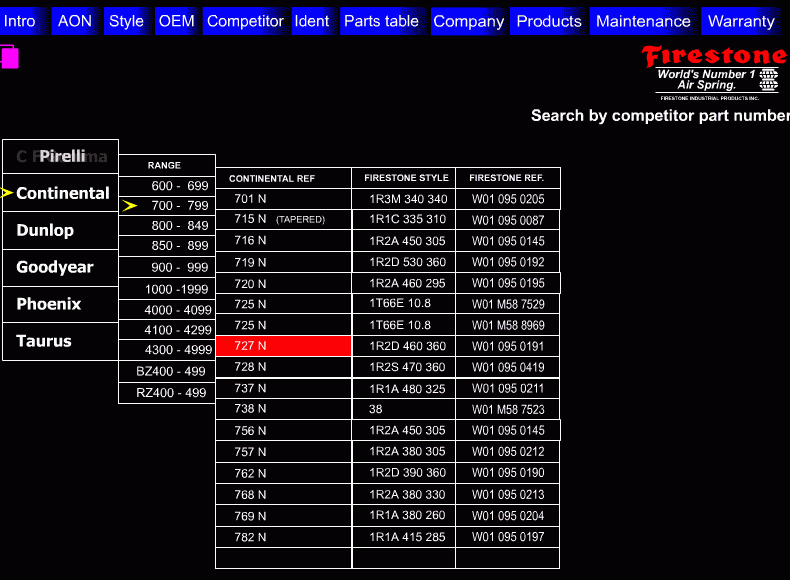Select Continental ref 737 N

pyautogui.click(x=284, y=388)
